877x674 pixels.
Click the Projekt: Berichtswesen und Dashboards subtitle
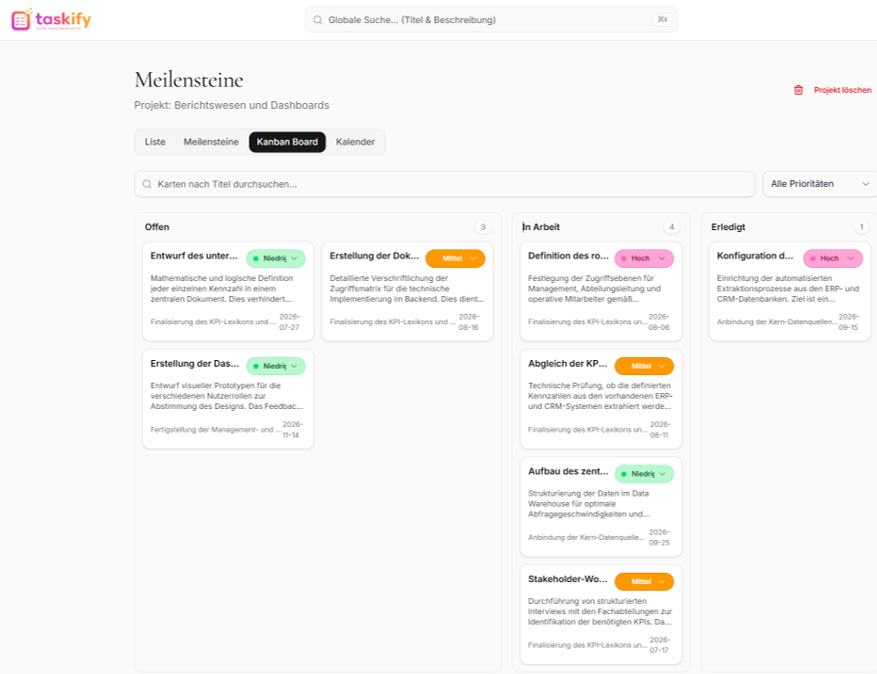232,105
